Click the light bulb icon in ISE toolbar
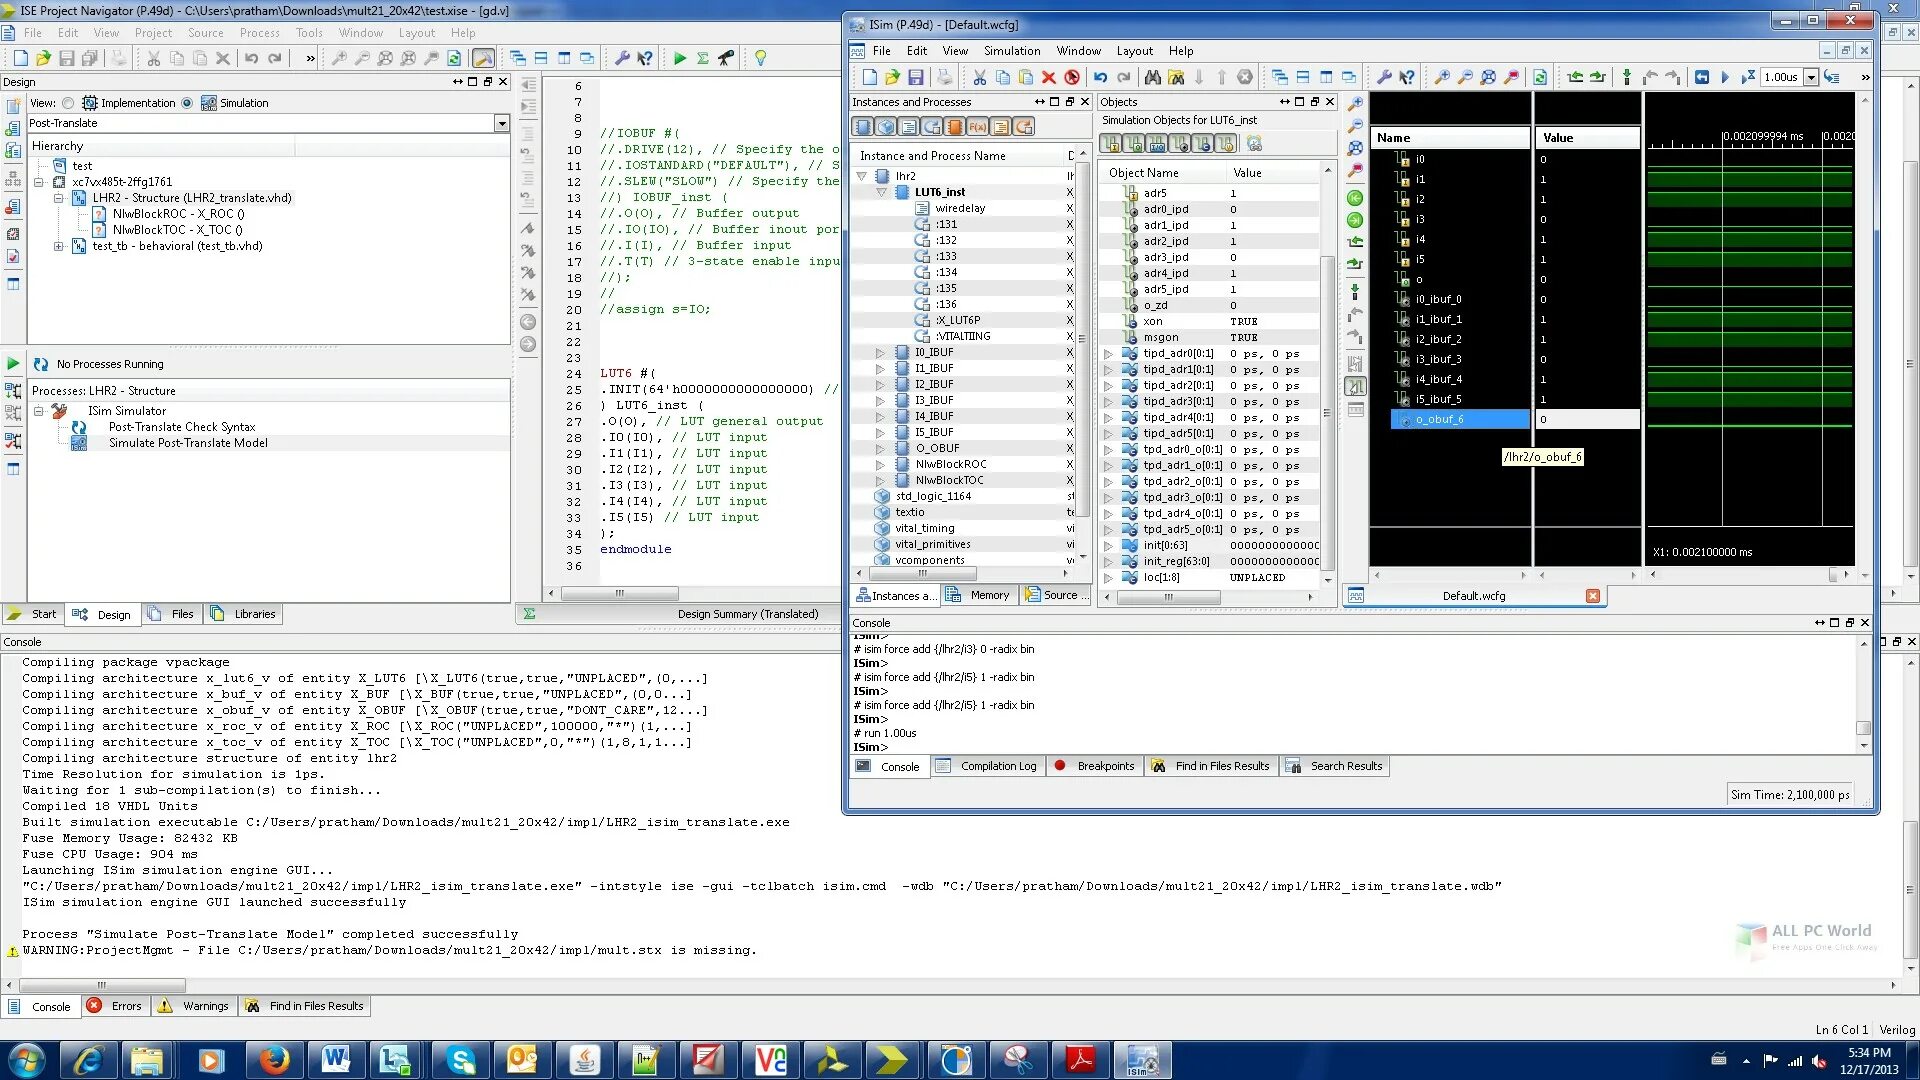The image size is (1920, 1080). pyautogui.click(x=760, y=59)
